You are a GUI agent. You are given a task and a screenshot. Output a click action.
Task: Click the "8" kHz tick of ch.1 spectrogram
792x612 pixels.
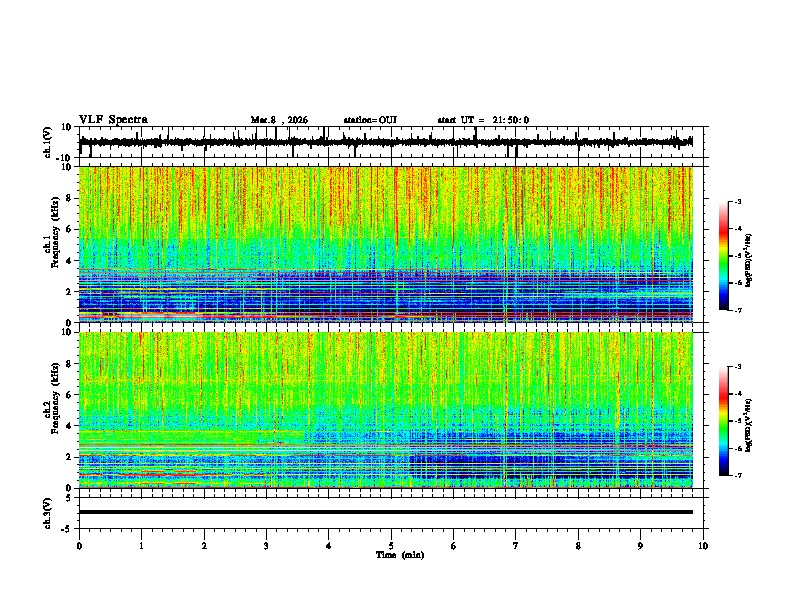(69, 198)
